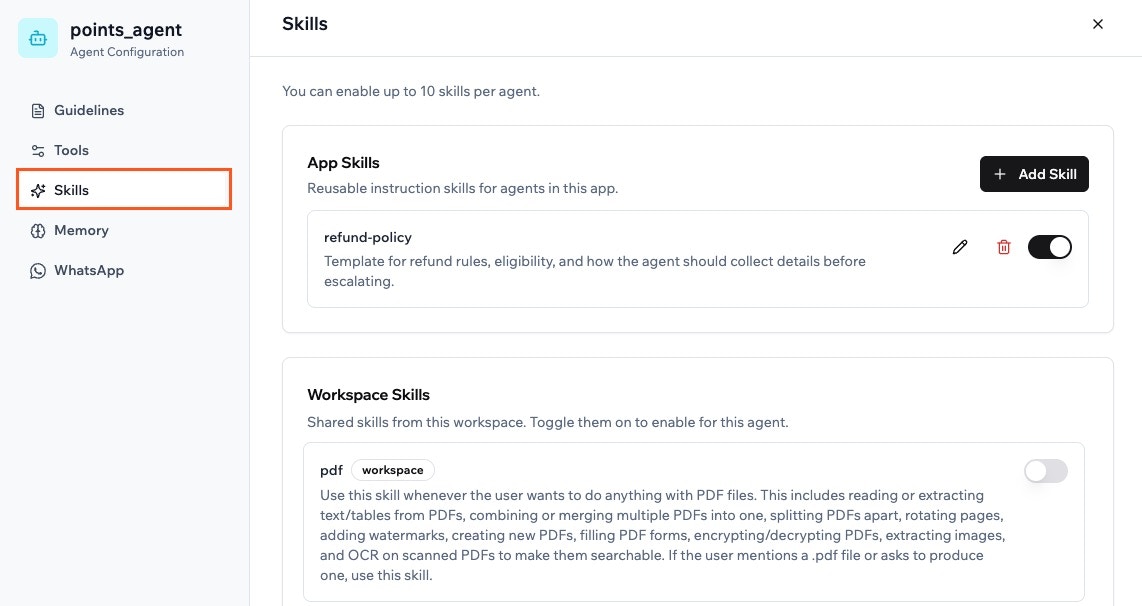Enable the pdf workspace skill toggle
The height and width of the screenshot is (606, 1142).
[x=1045, y=471]
